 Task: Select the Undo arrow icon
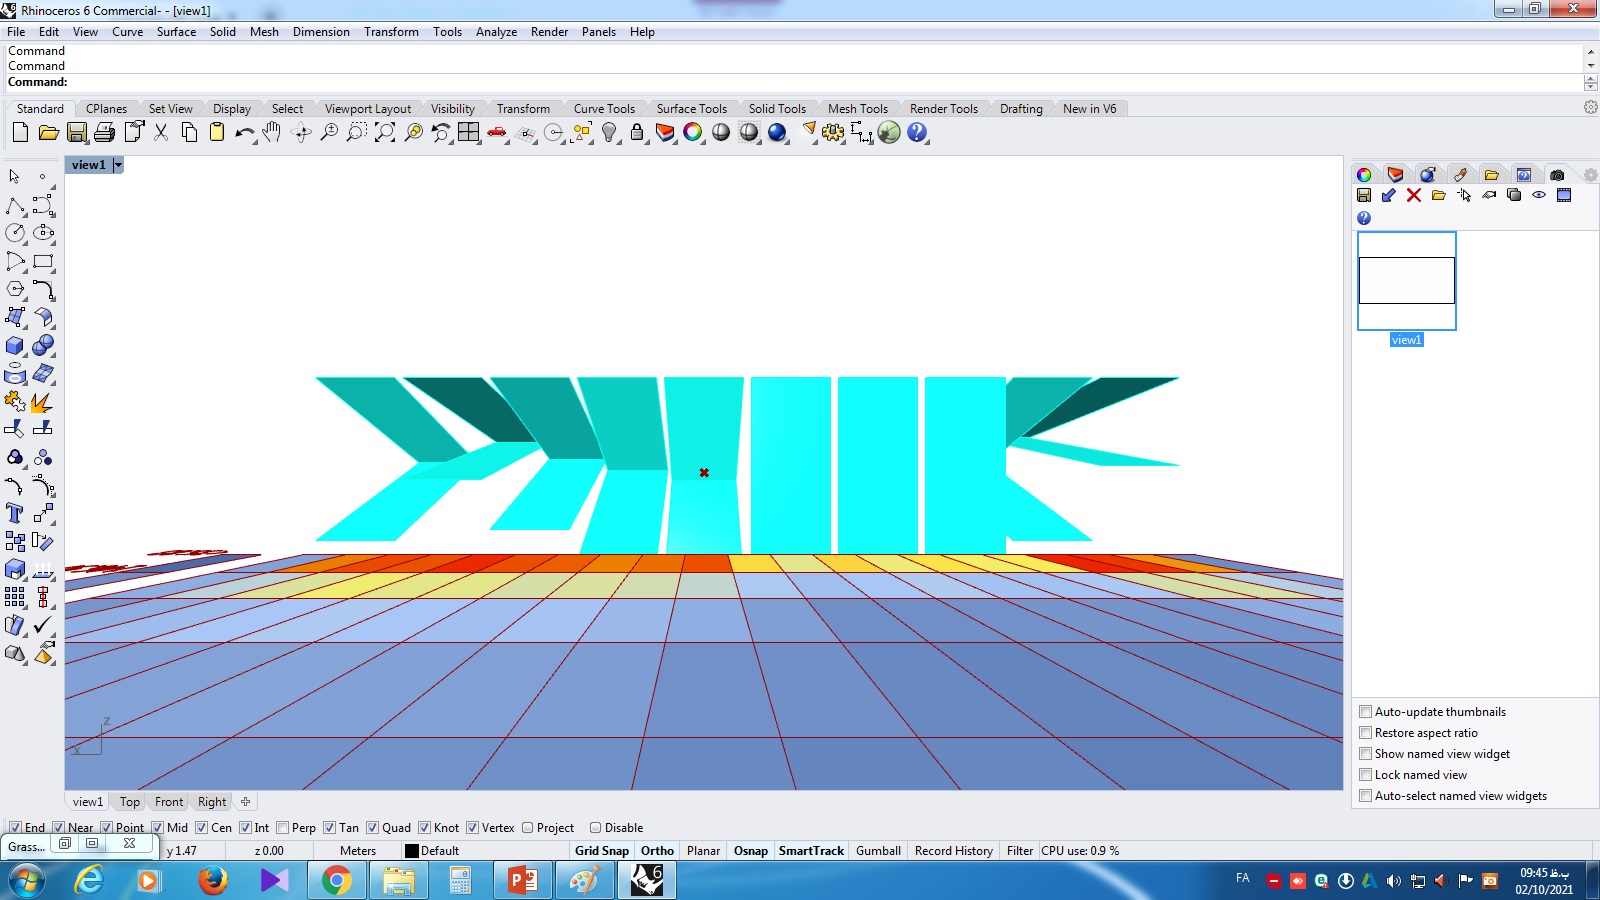245,132
